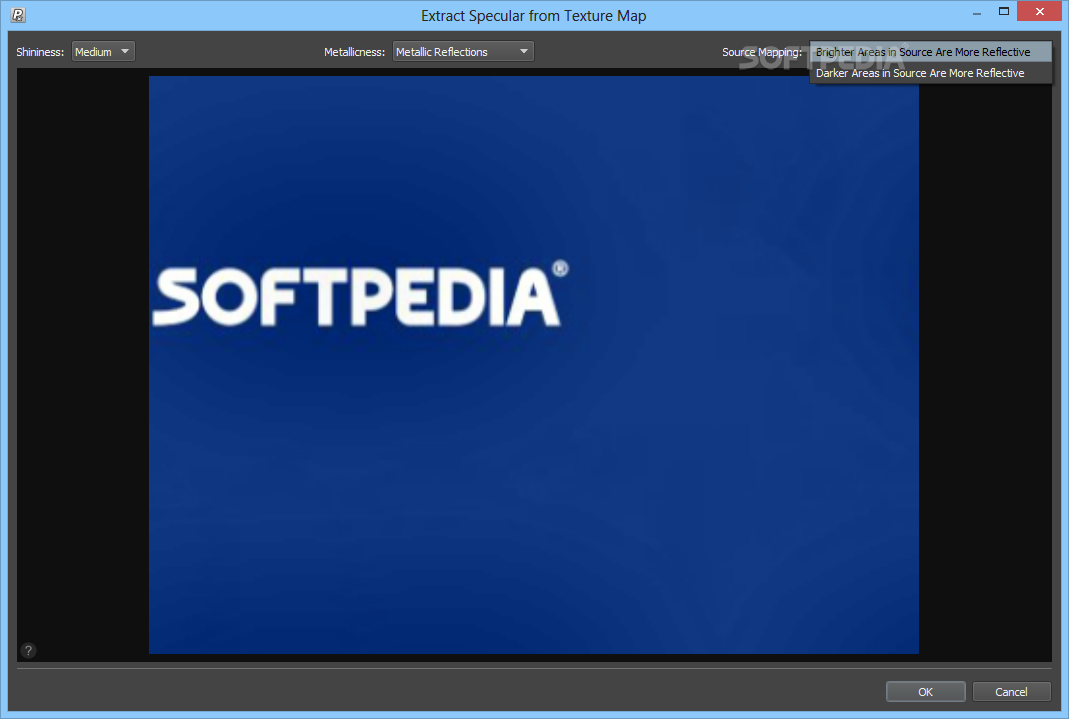Choose Brighter Areas in Source Are More Reflective
The width and height of the screenshot is (1069, 719).
pyautogui.click(x=931, y=52)
